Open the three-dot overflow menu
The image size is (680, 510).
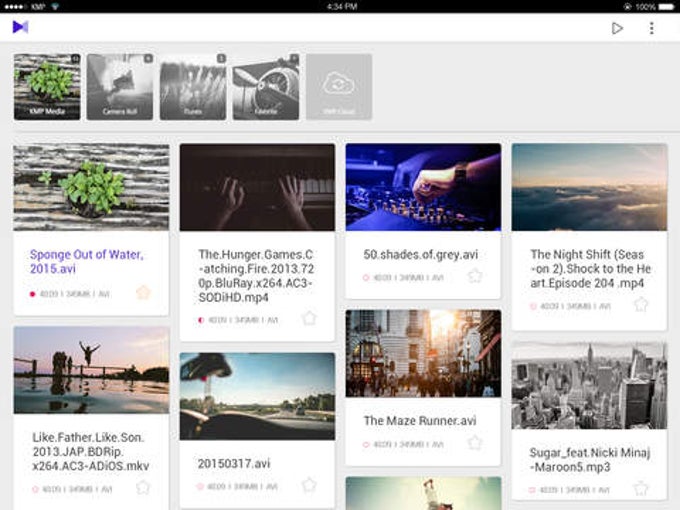pyautogui.click(x=651, y=28)
